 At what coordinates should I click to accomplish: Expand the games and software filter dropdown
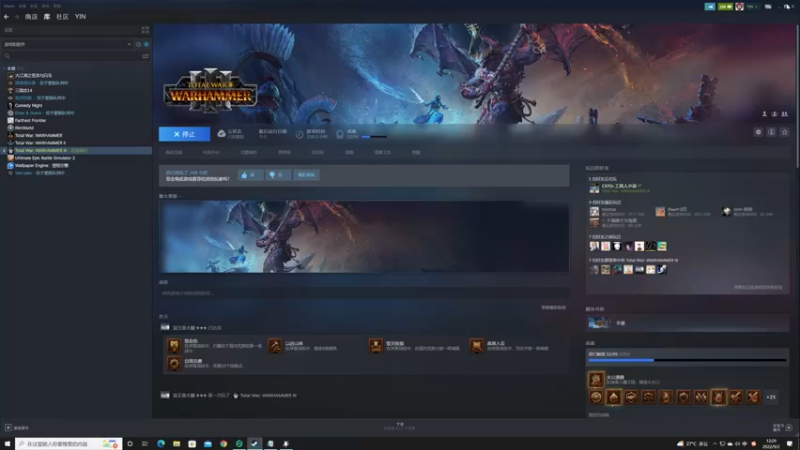point(67,44)
